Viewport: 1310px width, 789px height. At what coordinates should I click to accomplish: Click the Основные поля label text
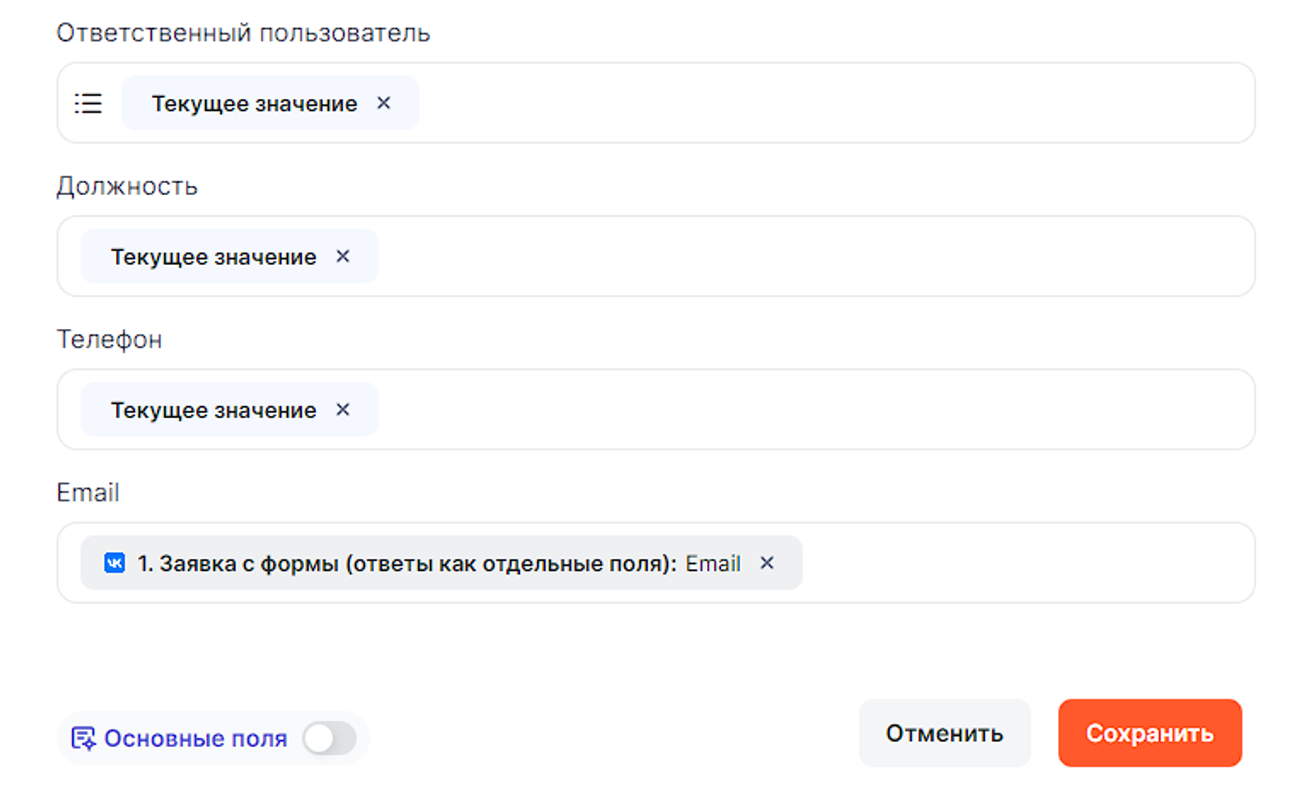click(x=195, y=739)
